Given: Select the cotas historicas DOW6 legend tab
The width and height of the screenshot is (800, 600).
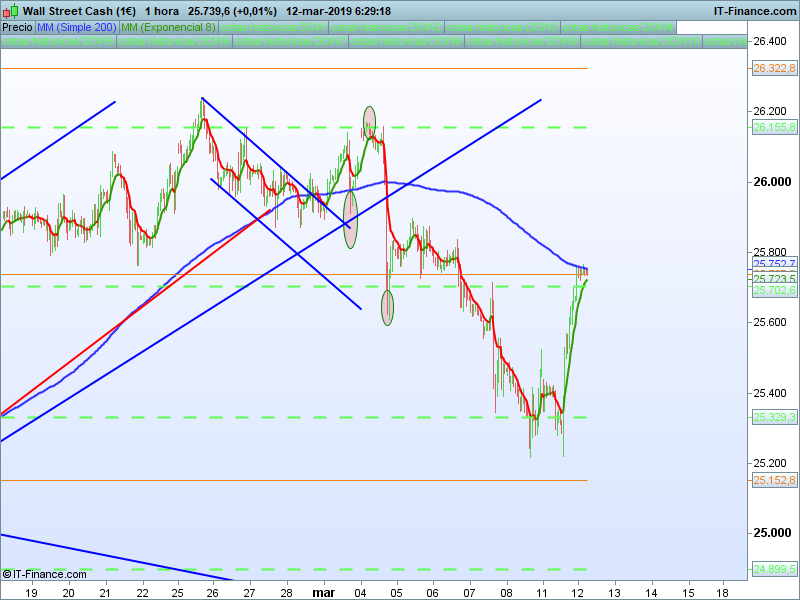Looking at the screenshot, I should click(174, 41).
